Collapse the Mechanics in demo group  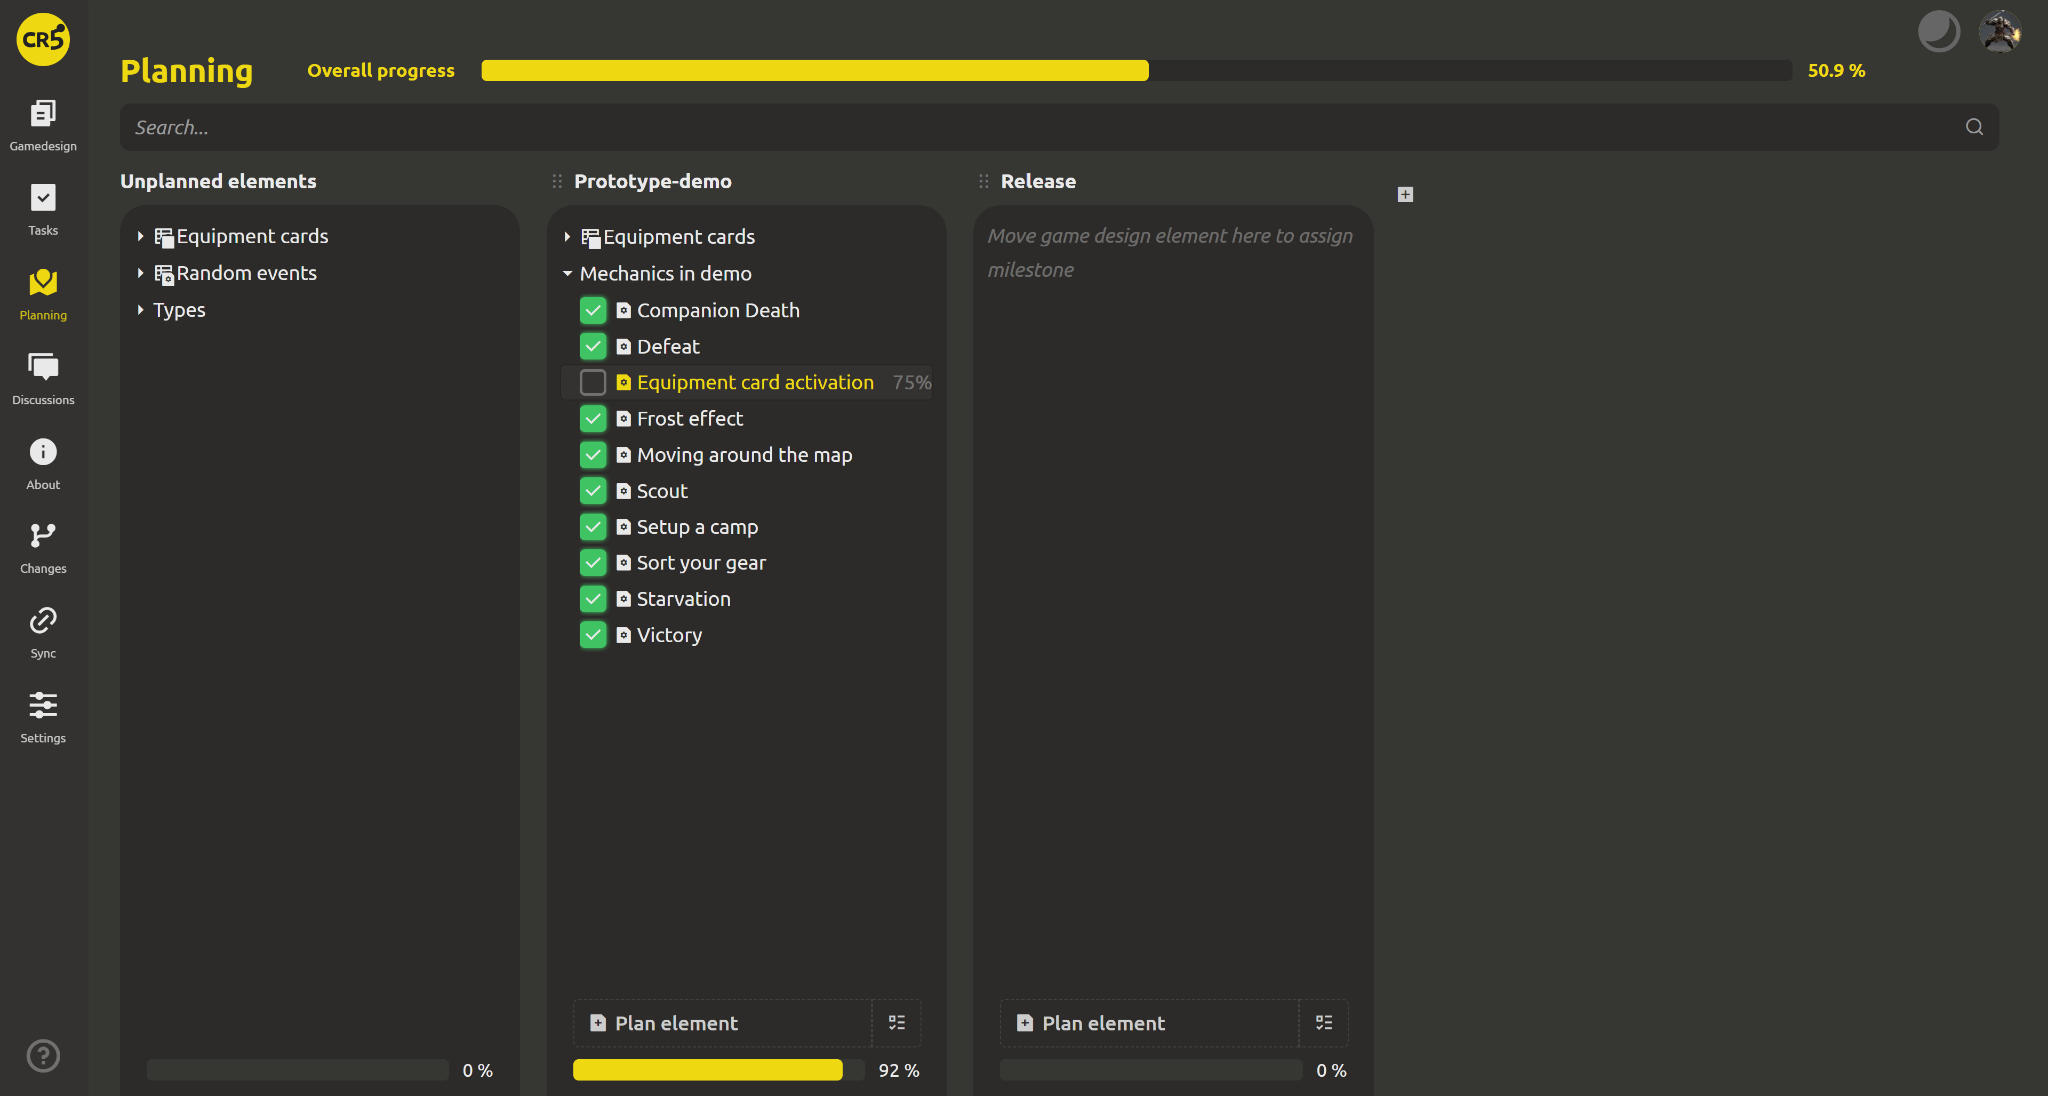tap(567, 274)
